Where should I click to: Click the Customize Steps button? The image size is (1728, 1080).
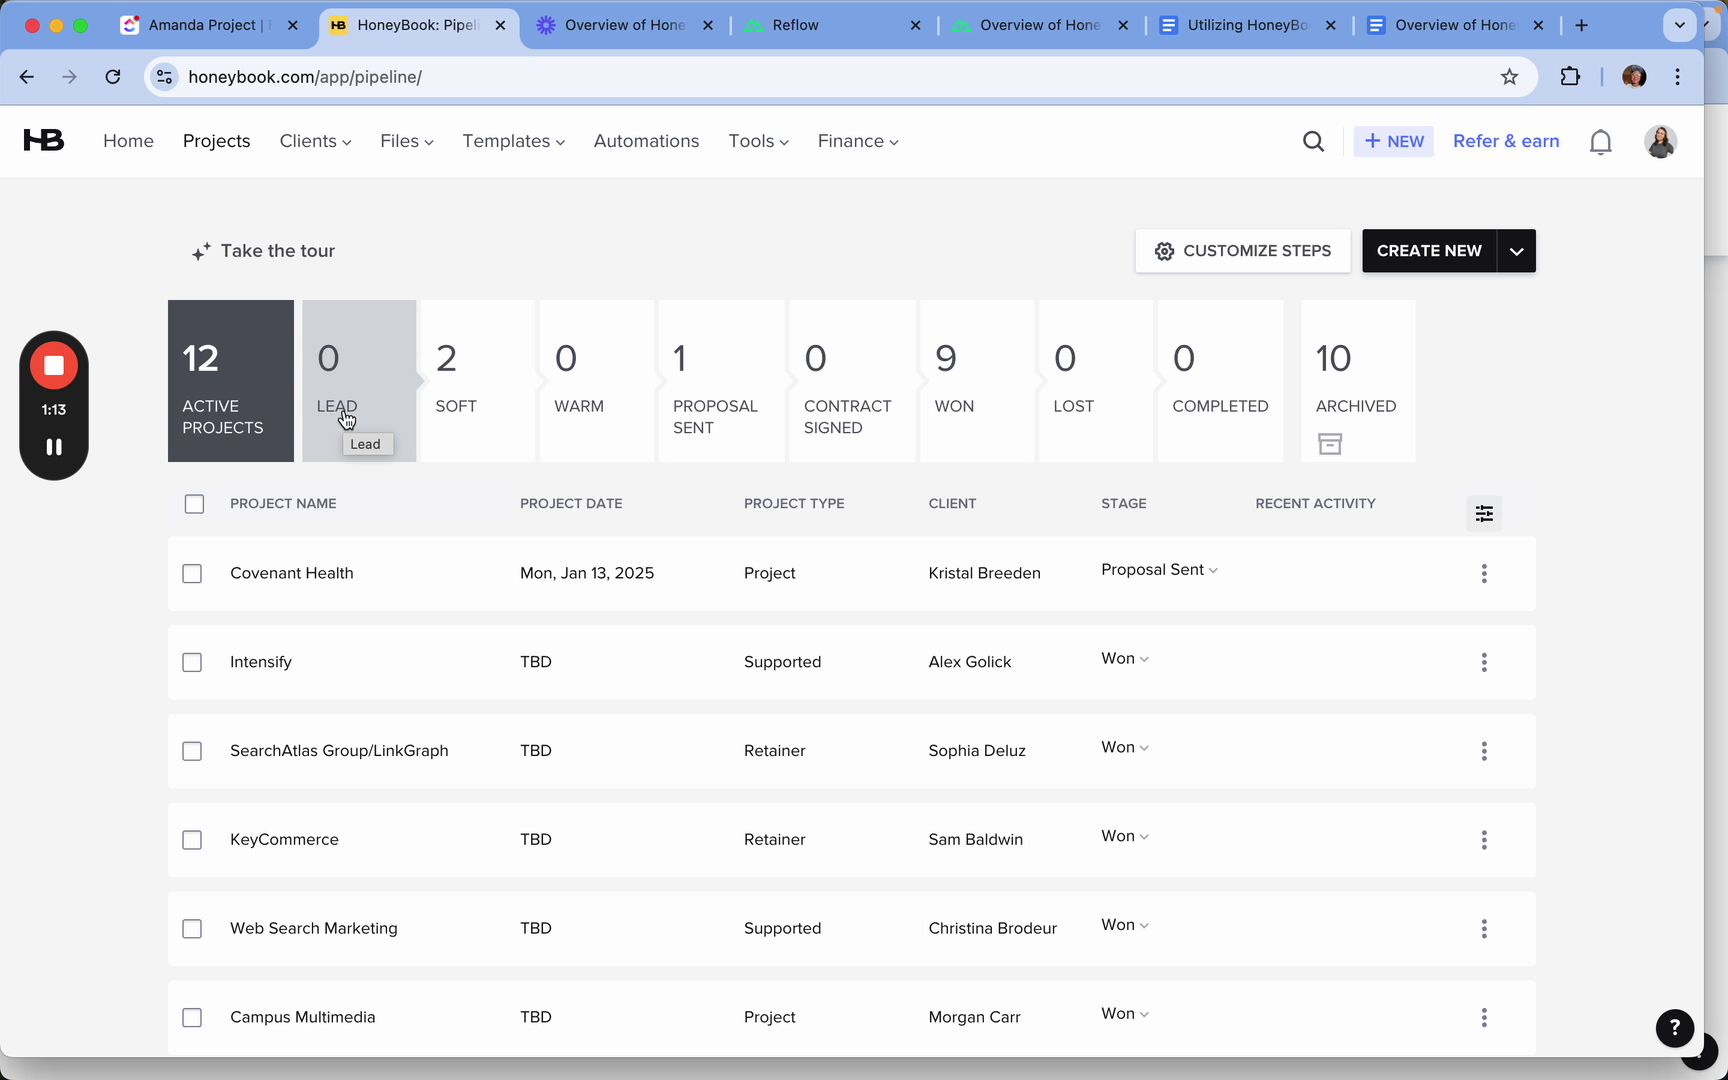1242,251
